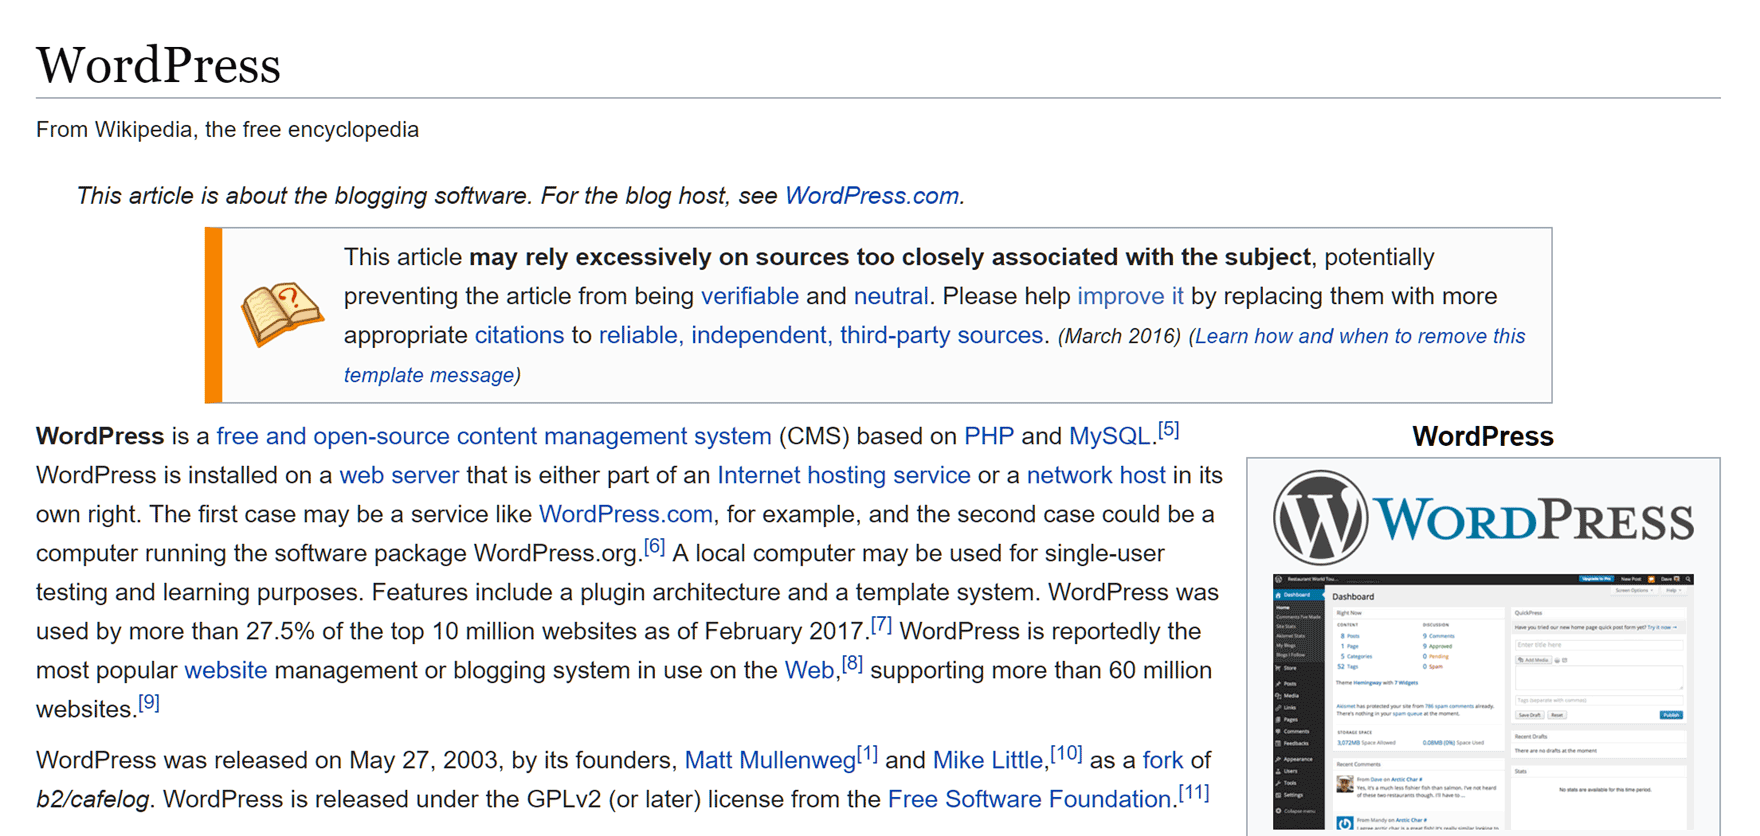Screen dimensions: 1760x836
Task: Open the 'network host' link
Action: [x=1096, y=475]
